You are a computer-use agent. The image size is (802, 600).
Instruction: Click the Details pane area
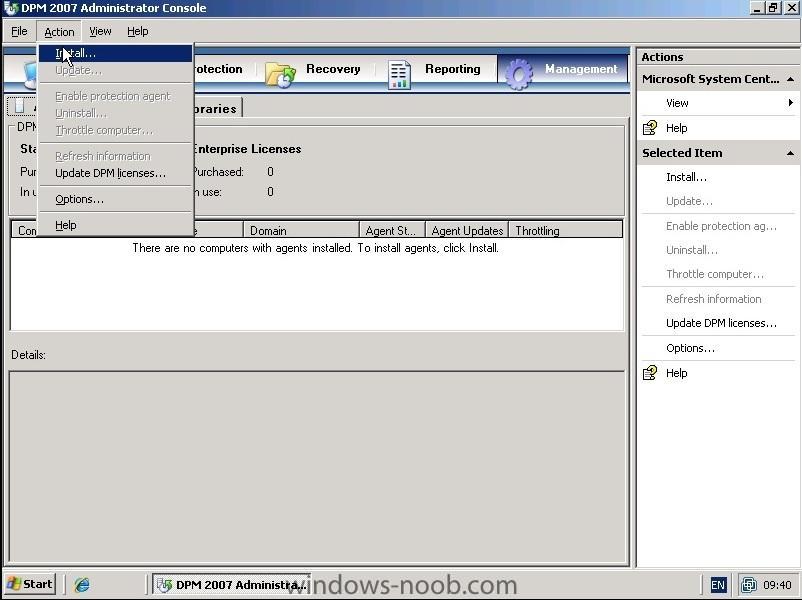pyautogui.click(x=317, y=466)
